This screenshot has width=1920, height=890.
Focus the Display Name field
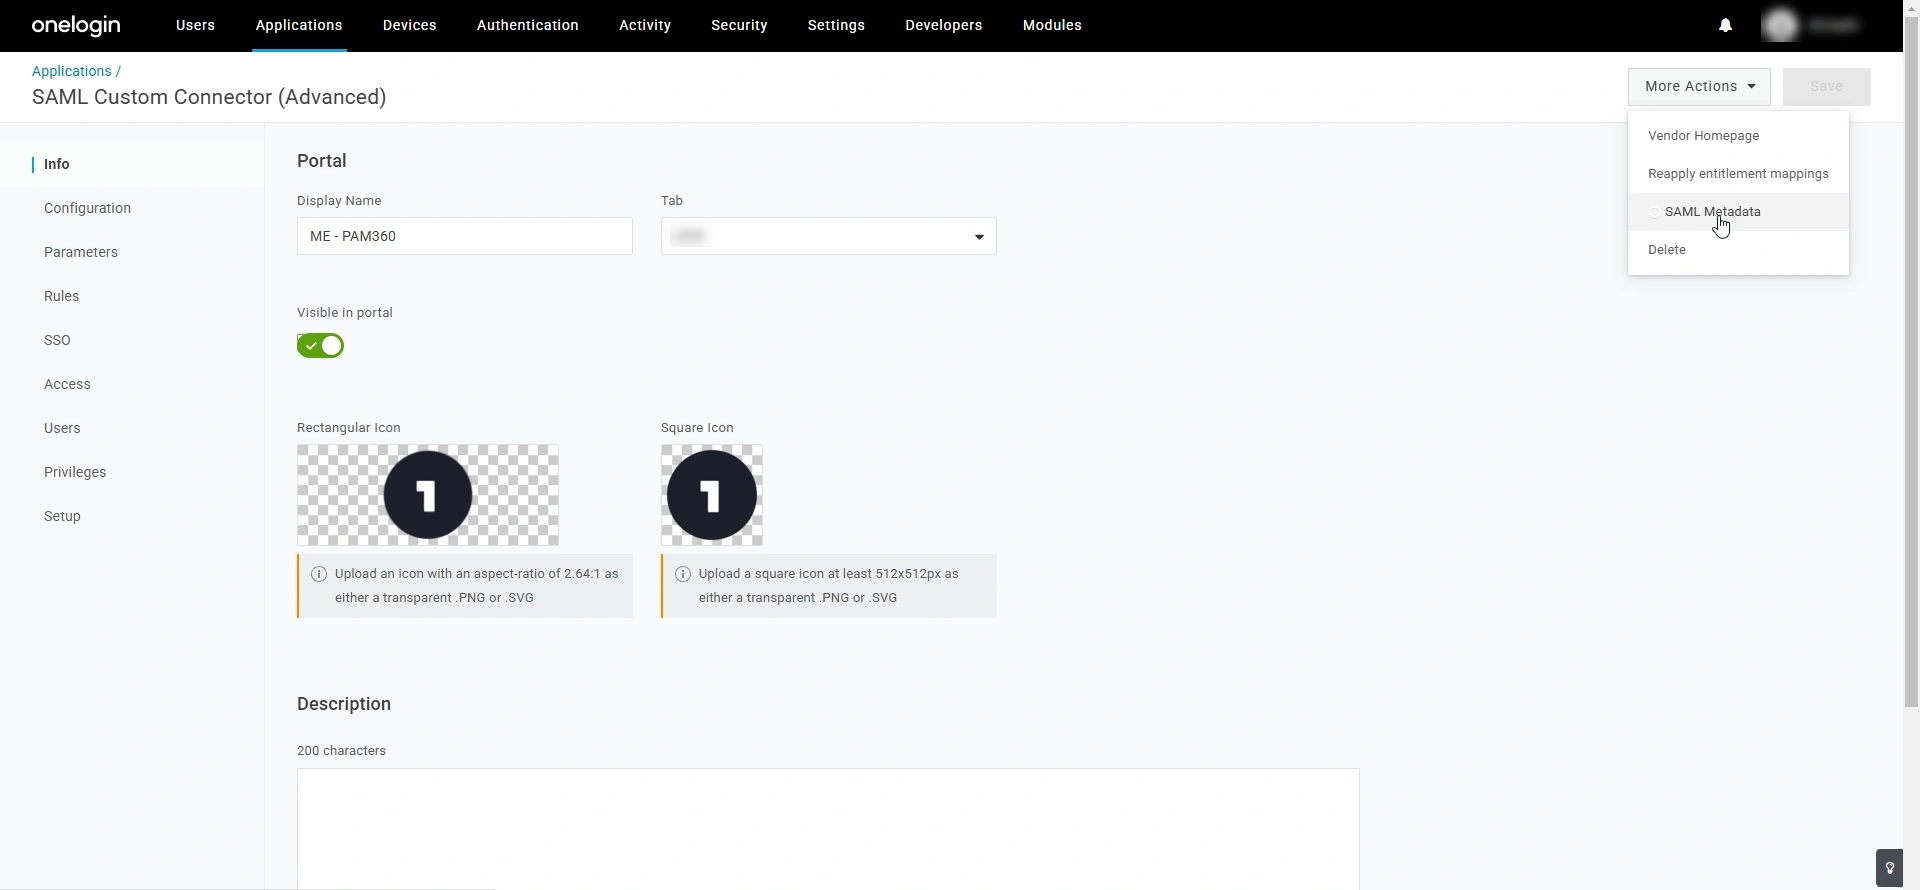coord(465,236)
